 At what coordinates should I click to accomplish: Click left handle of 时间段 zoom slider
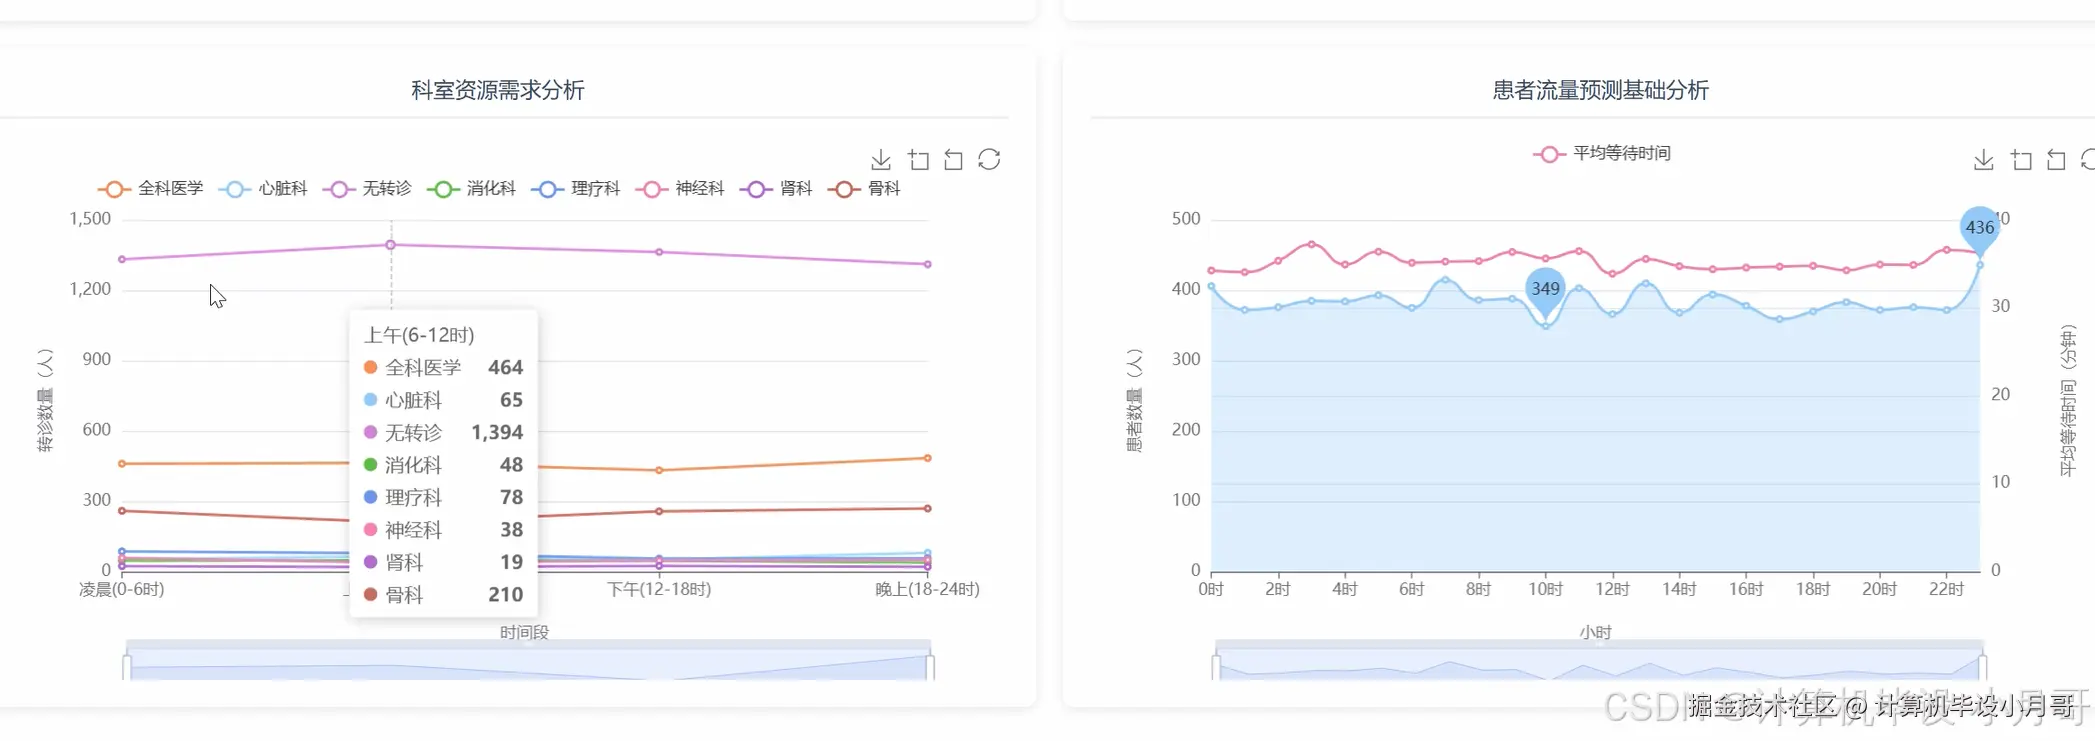[127, 667]
